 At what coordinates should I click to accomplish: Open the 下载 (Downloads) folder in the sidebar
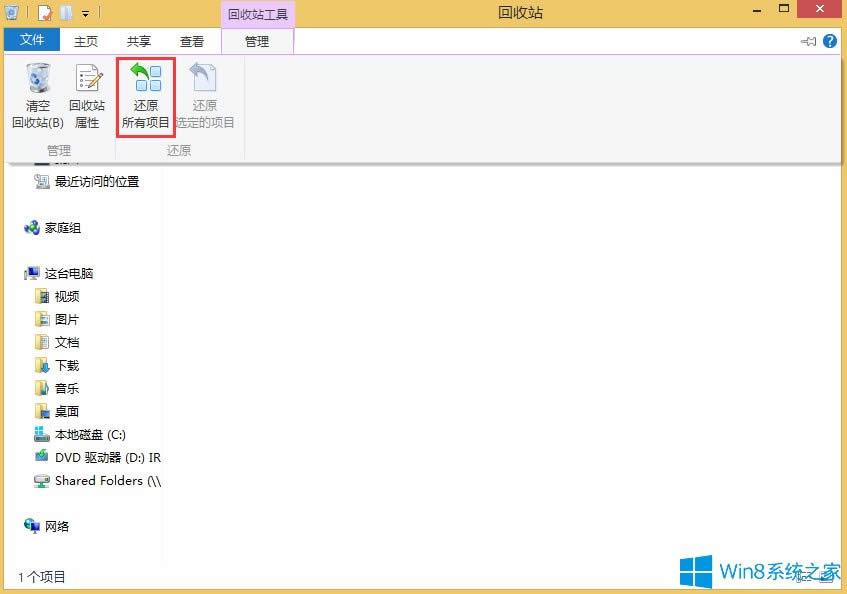click(x=66, y=366)
